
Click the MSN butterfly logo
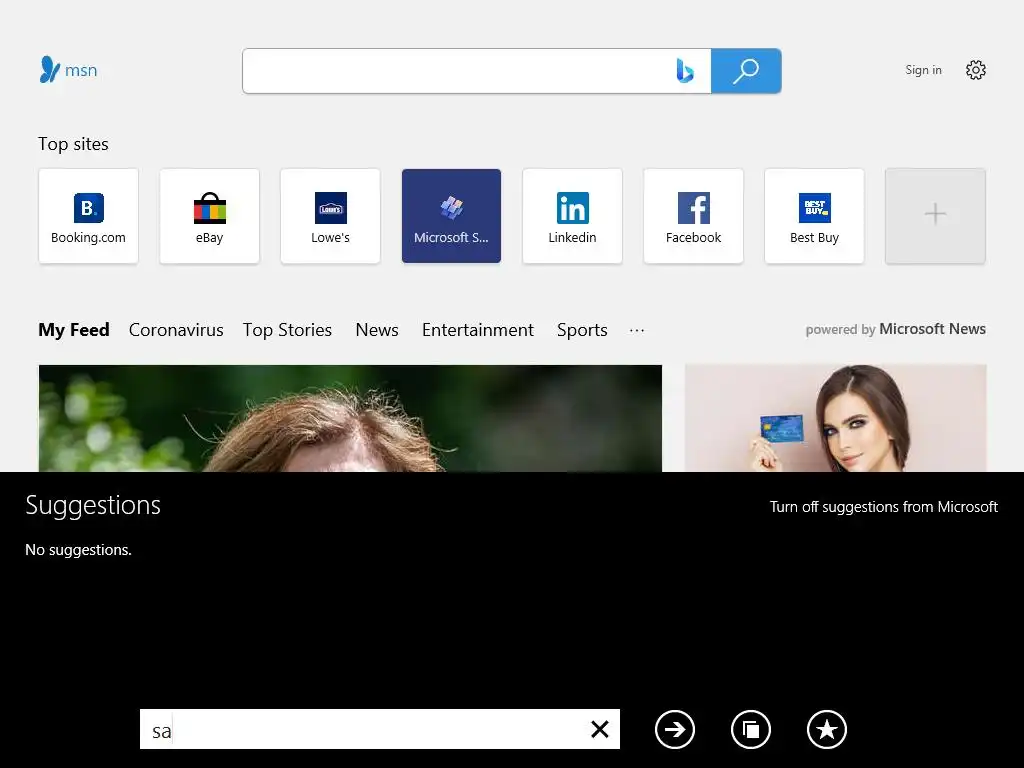pos(68,70)
